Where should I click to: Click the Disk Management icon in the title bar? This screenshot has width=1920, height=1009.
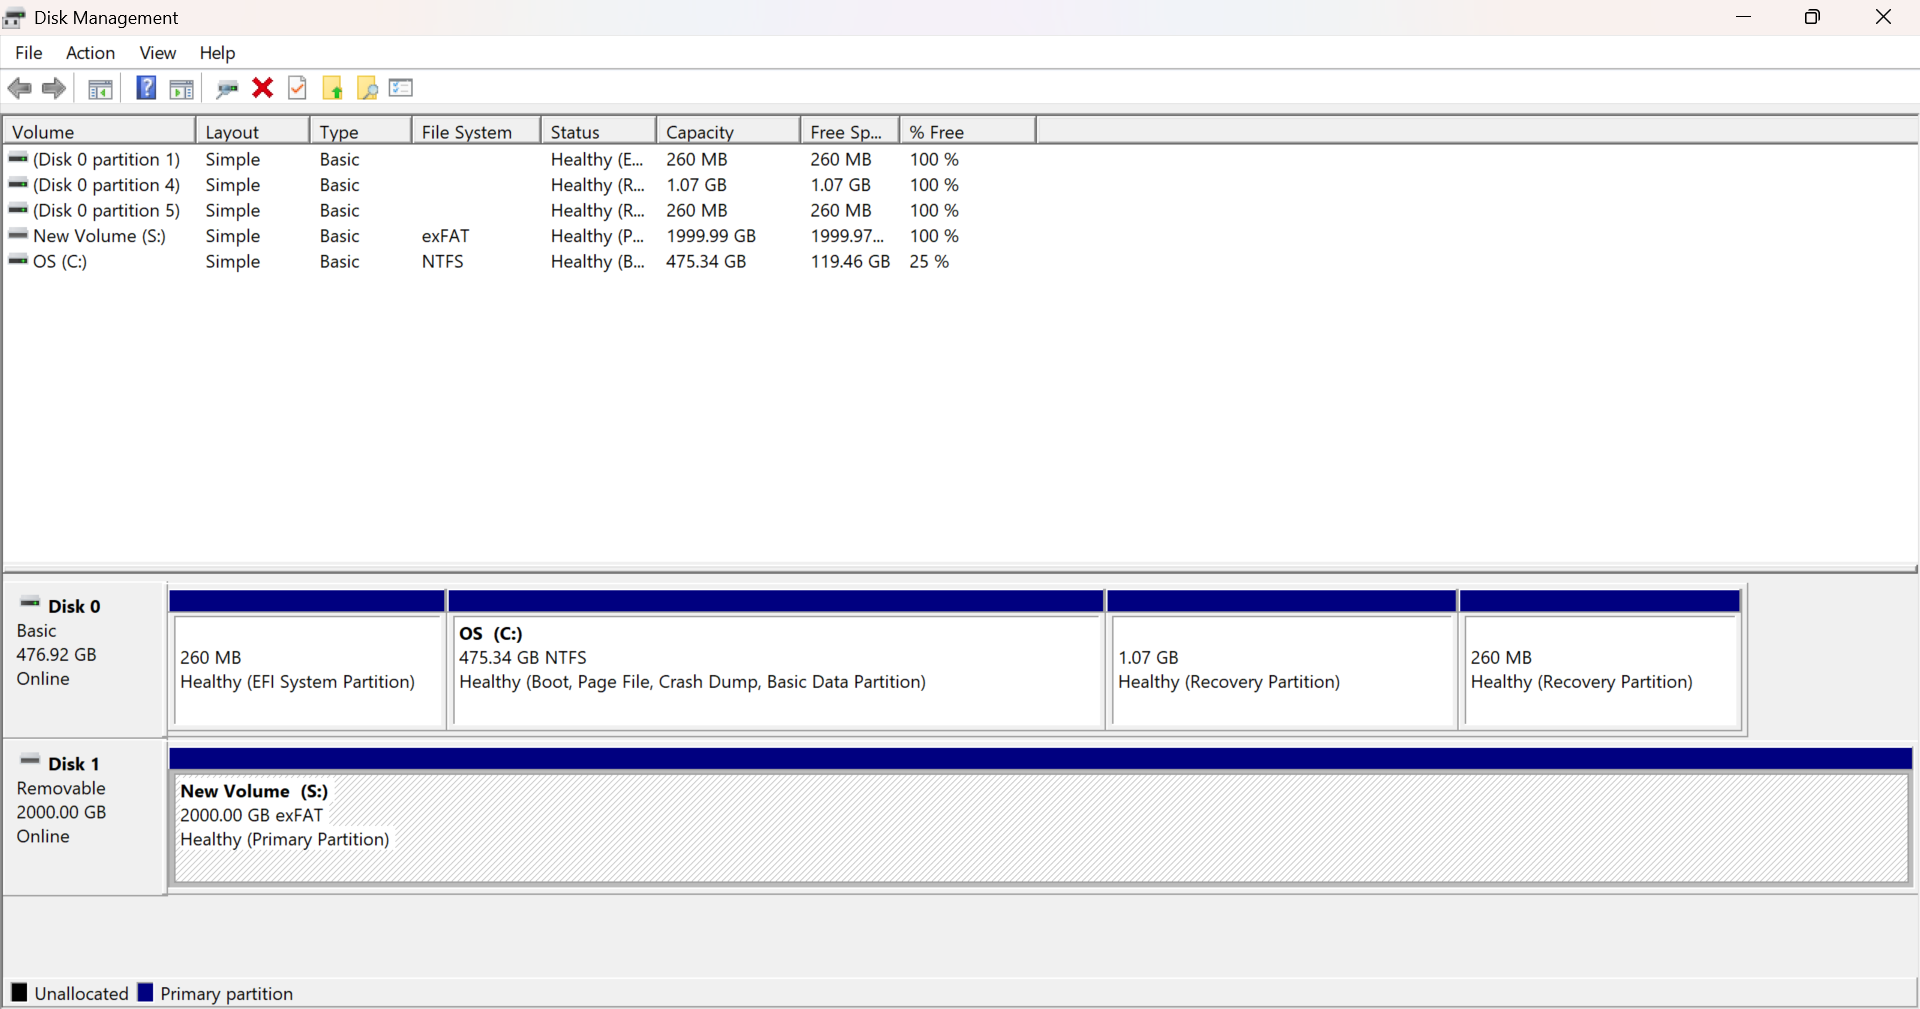pyautogui.click(x=14, y=17)
